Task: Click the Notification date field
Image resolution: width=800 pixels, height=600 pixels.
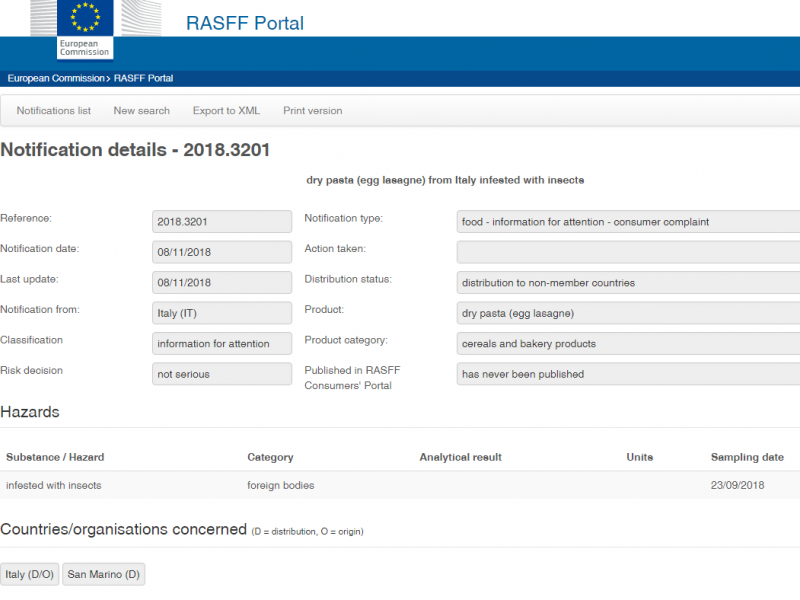Action: pos(222,252)
